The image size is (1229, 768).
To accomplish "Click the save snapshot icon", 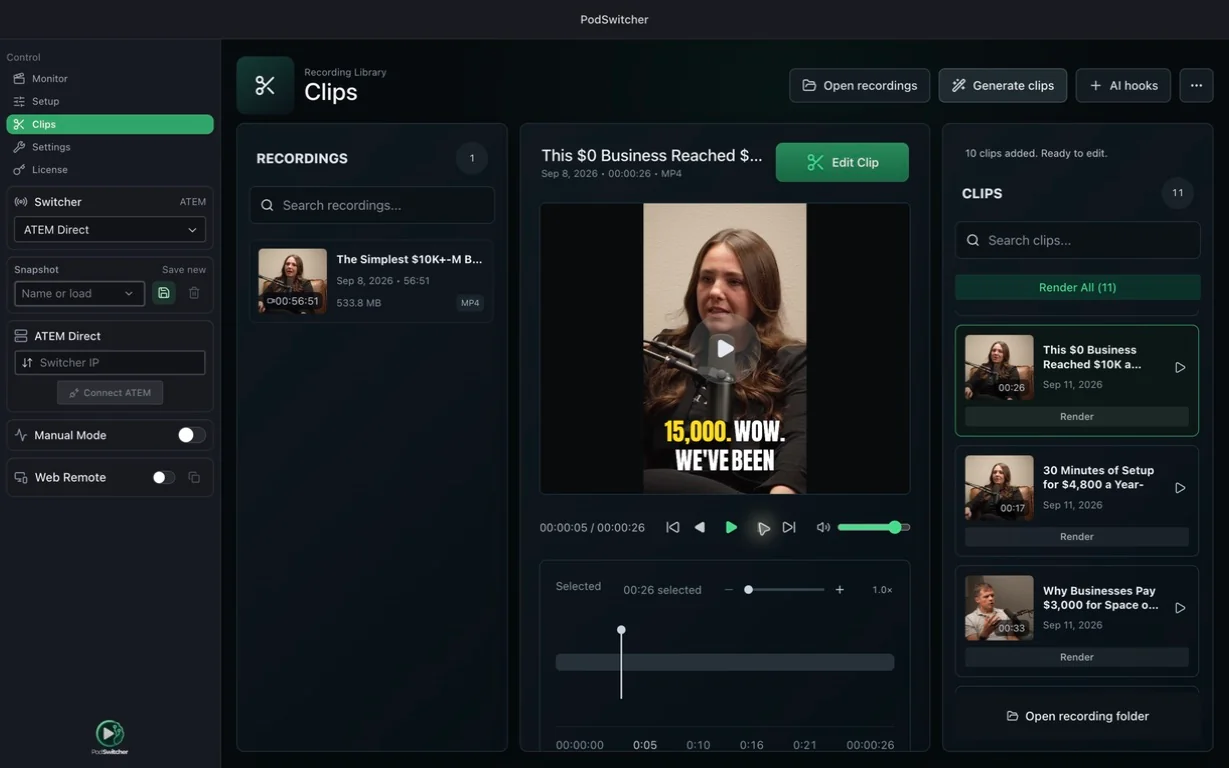I will 164,293.
